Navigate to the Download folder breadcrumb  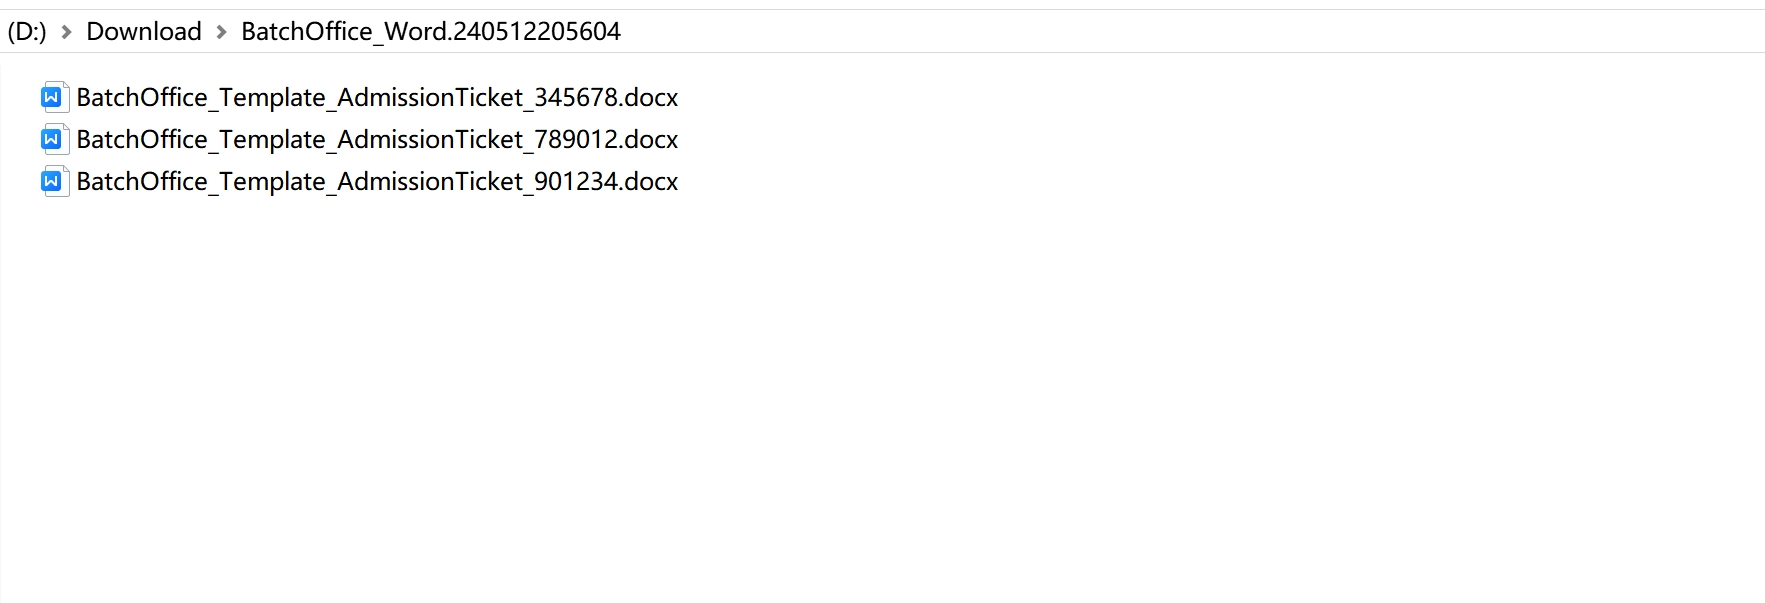coord(144,32)
